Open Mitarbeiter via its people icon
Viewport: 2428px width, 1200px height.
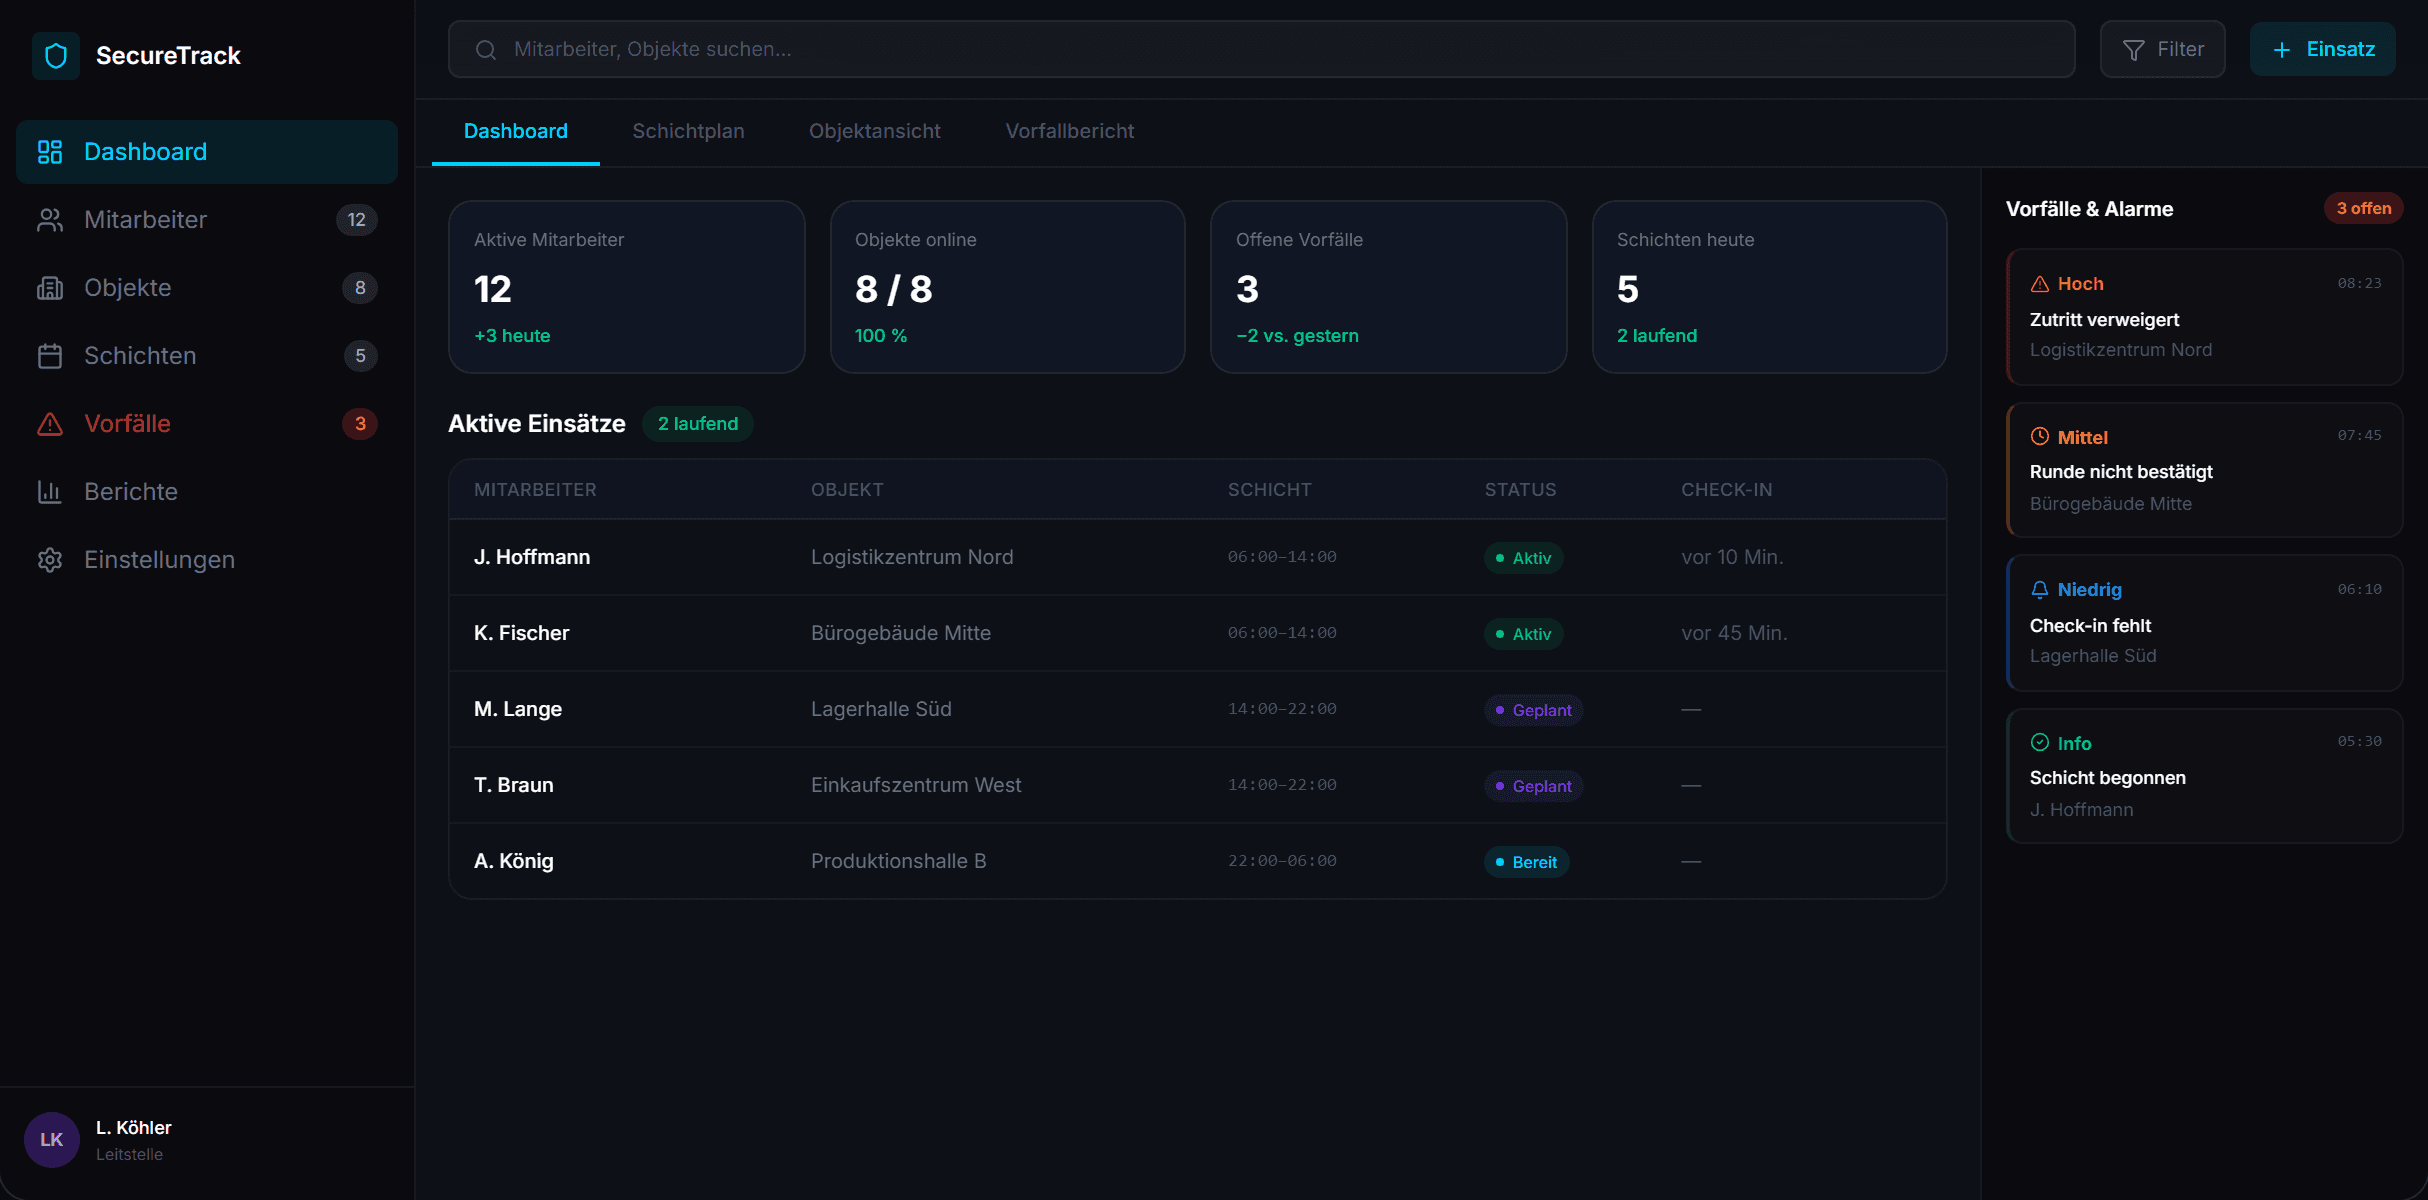[x=50, y=220]
